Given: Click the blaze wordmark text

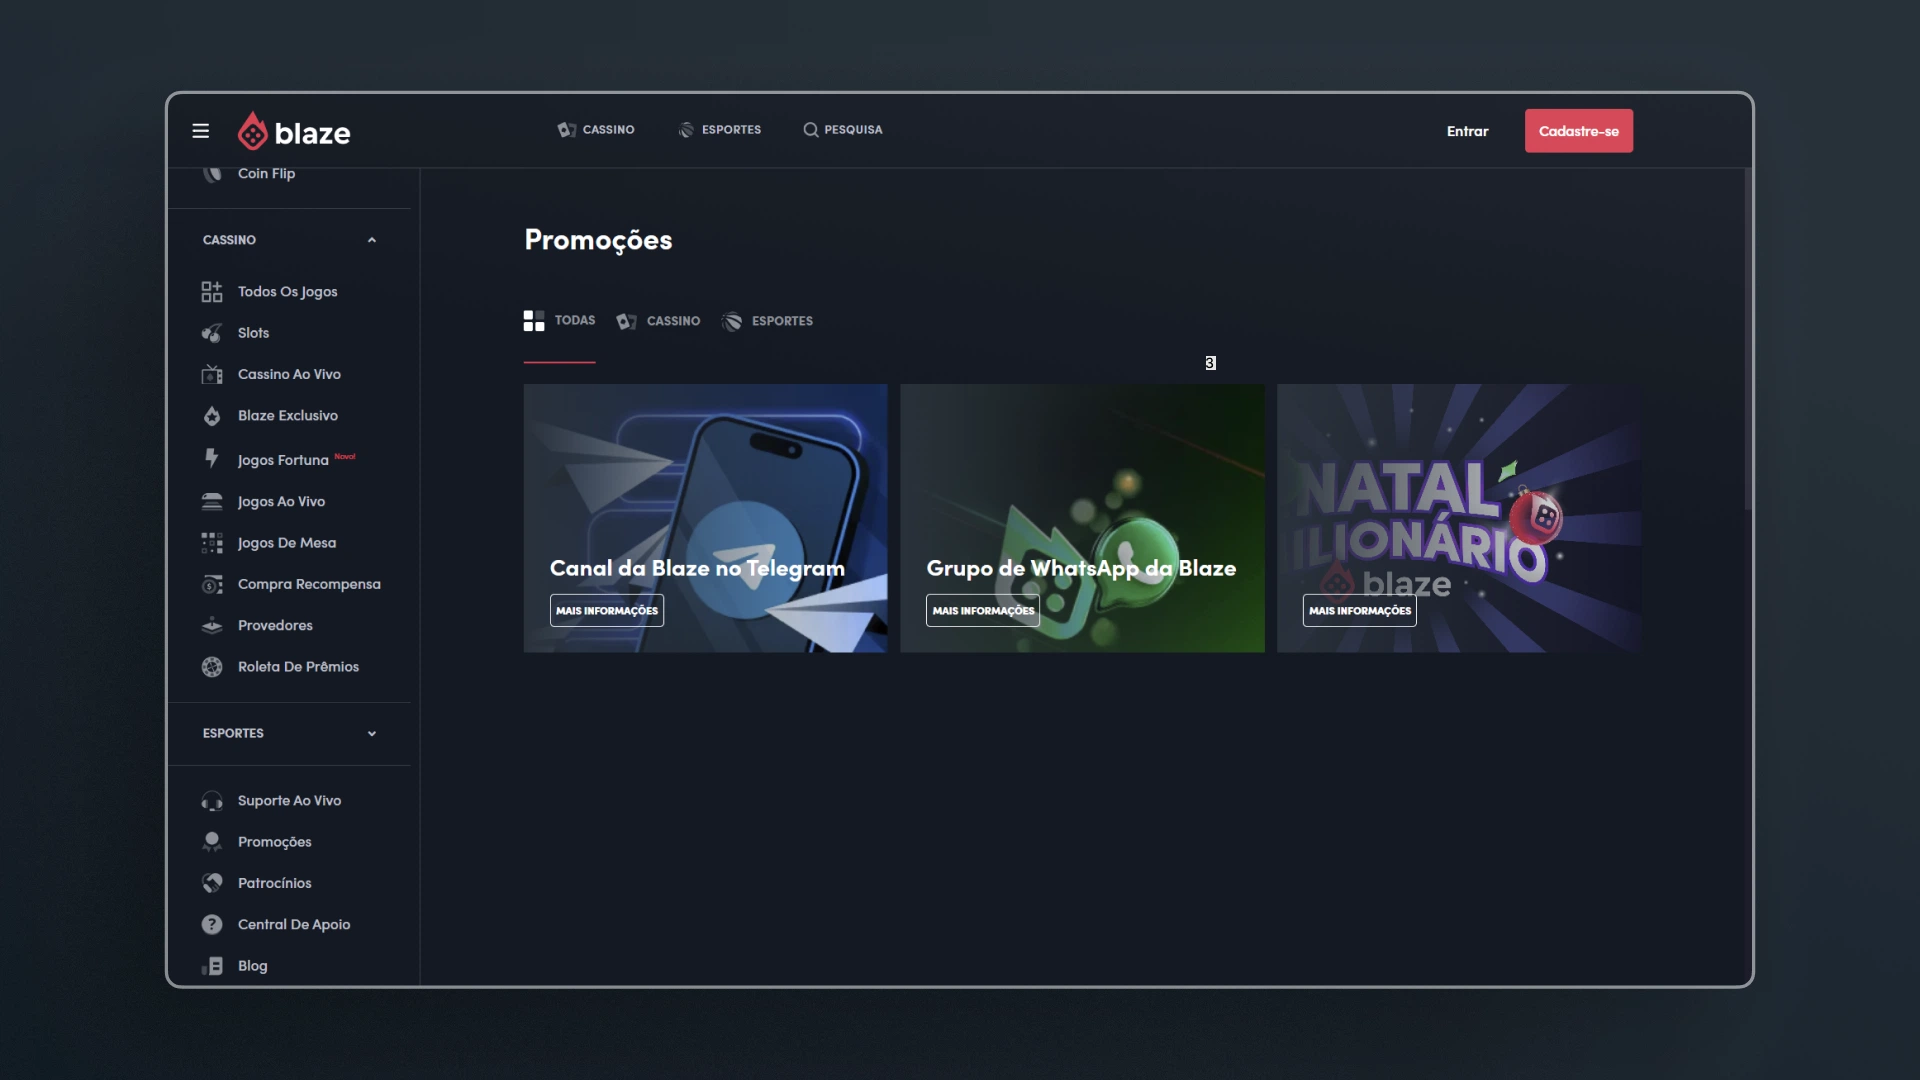Looking at the screenshot, I should point(313,134).
